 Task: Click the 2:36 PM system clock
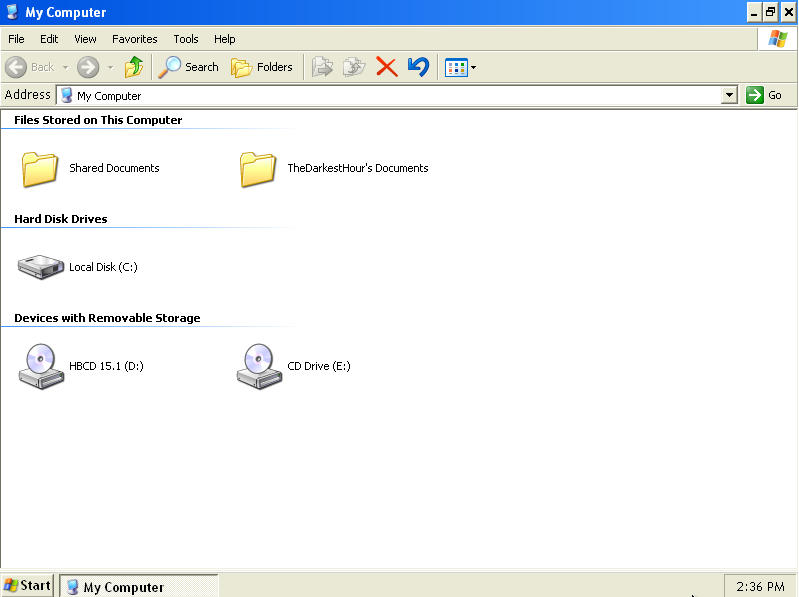(760, 586)
